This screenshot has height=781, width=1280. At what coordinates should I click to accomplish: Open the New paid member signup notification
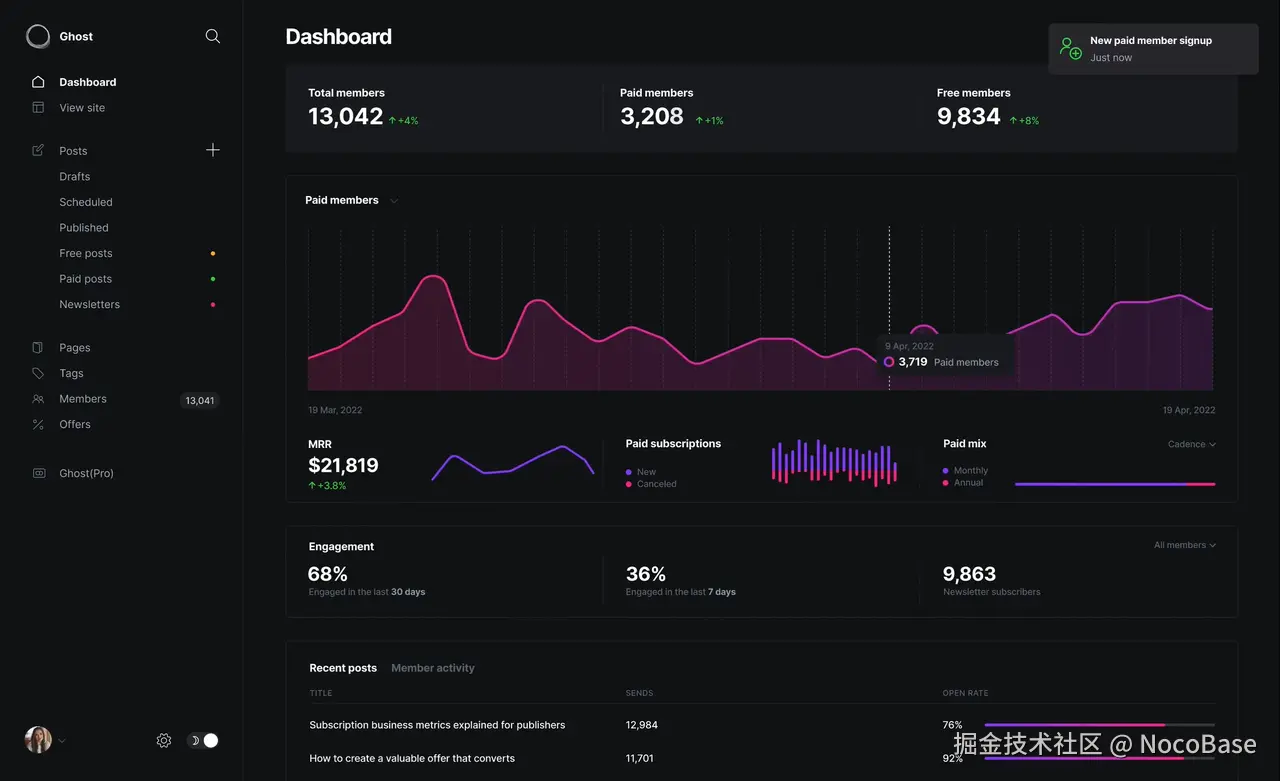click(x=1153, y=49)
